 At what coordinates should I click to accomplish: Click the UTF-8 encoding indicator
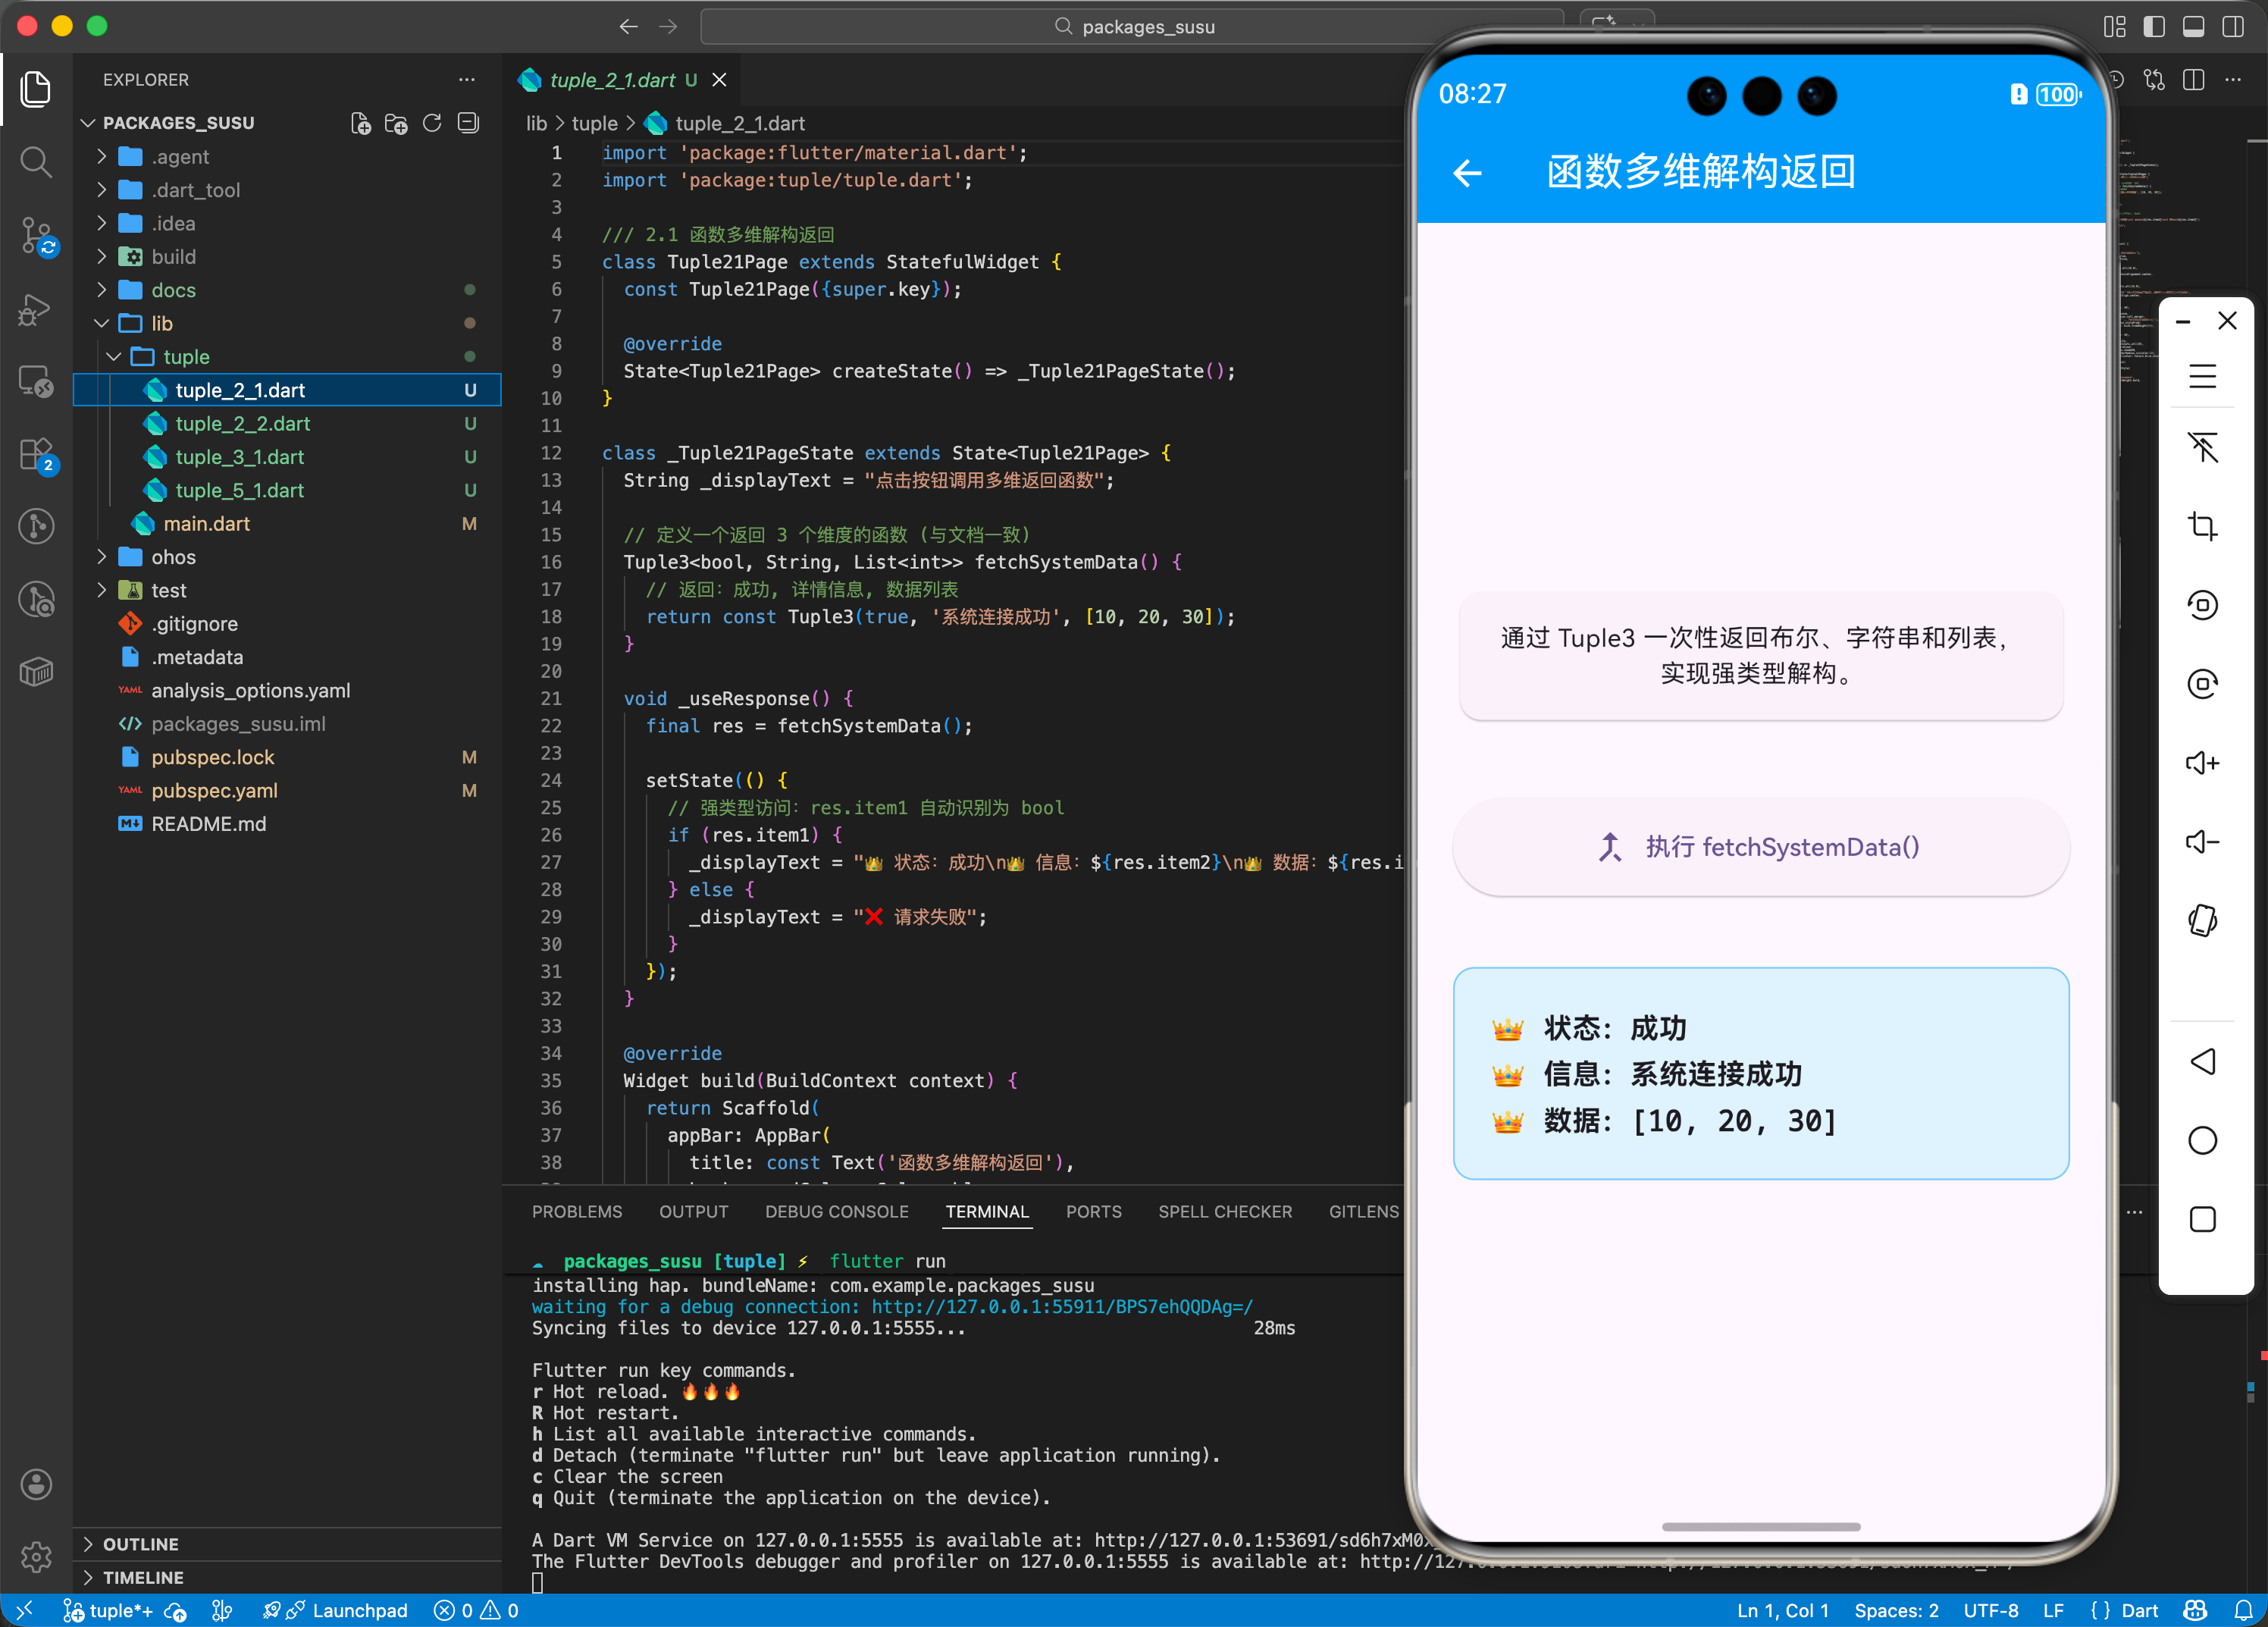pyautogui.click(x=1990, y=1610)
